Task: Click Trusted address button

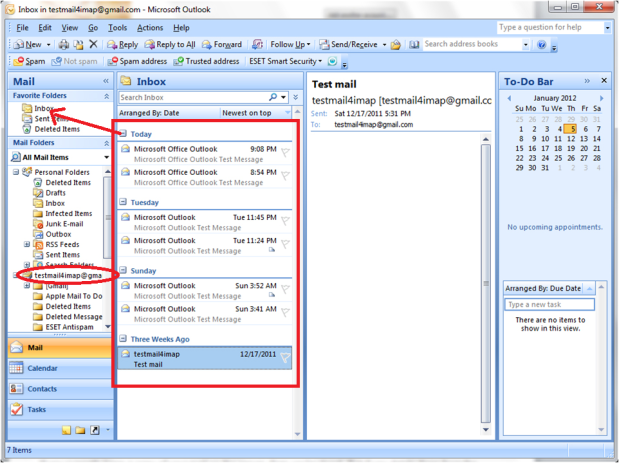Action: coord(206,61)
